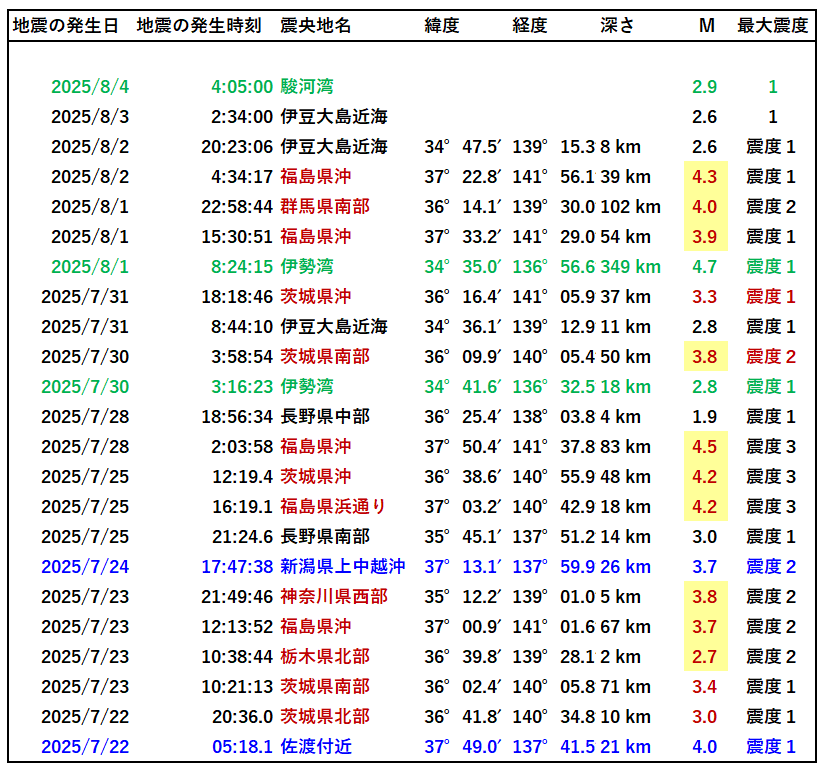Select the time cell 8:24:15
823x771 pixels.
242,267
